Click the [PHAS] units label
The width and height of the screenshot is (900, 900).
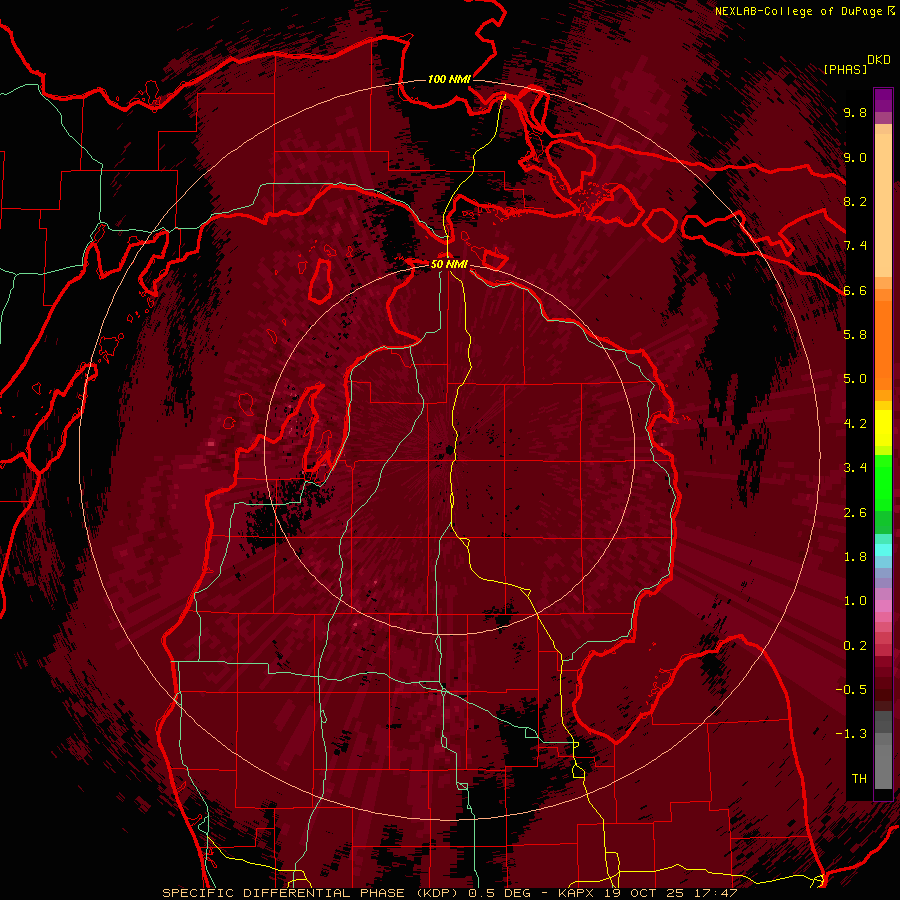point(845,69)
